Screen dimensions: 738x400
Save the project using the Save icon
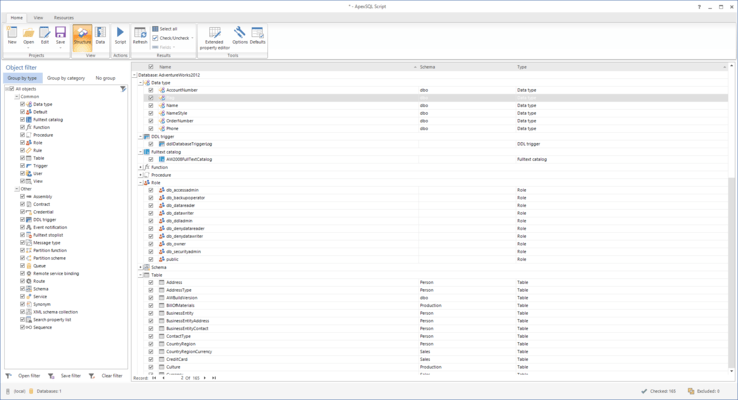click(60, 37)
